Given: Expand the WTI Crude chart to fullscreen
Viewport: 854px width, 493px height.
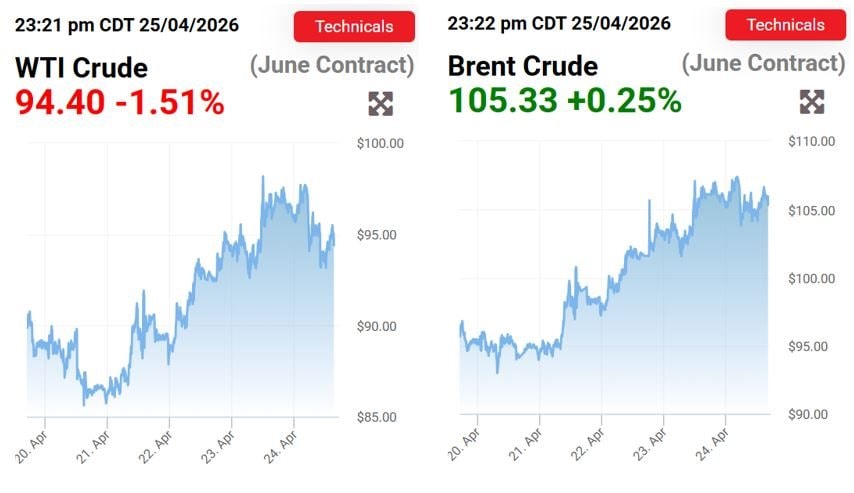Looking at the screenshot, I should tap(381, 103).
